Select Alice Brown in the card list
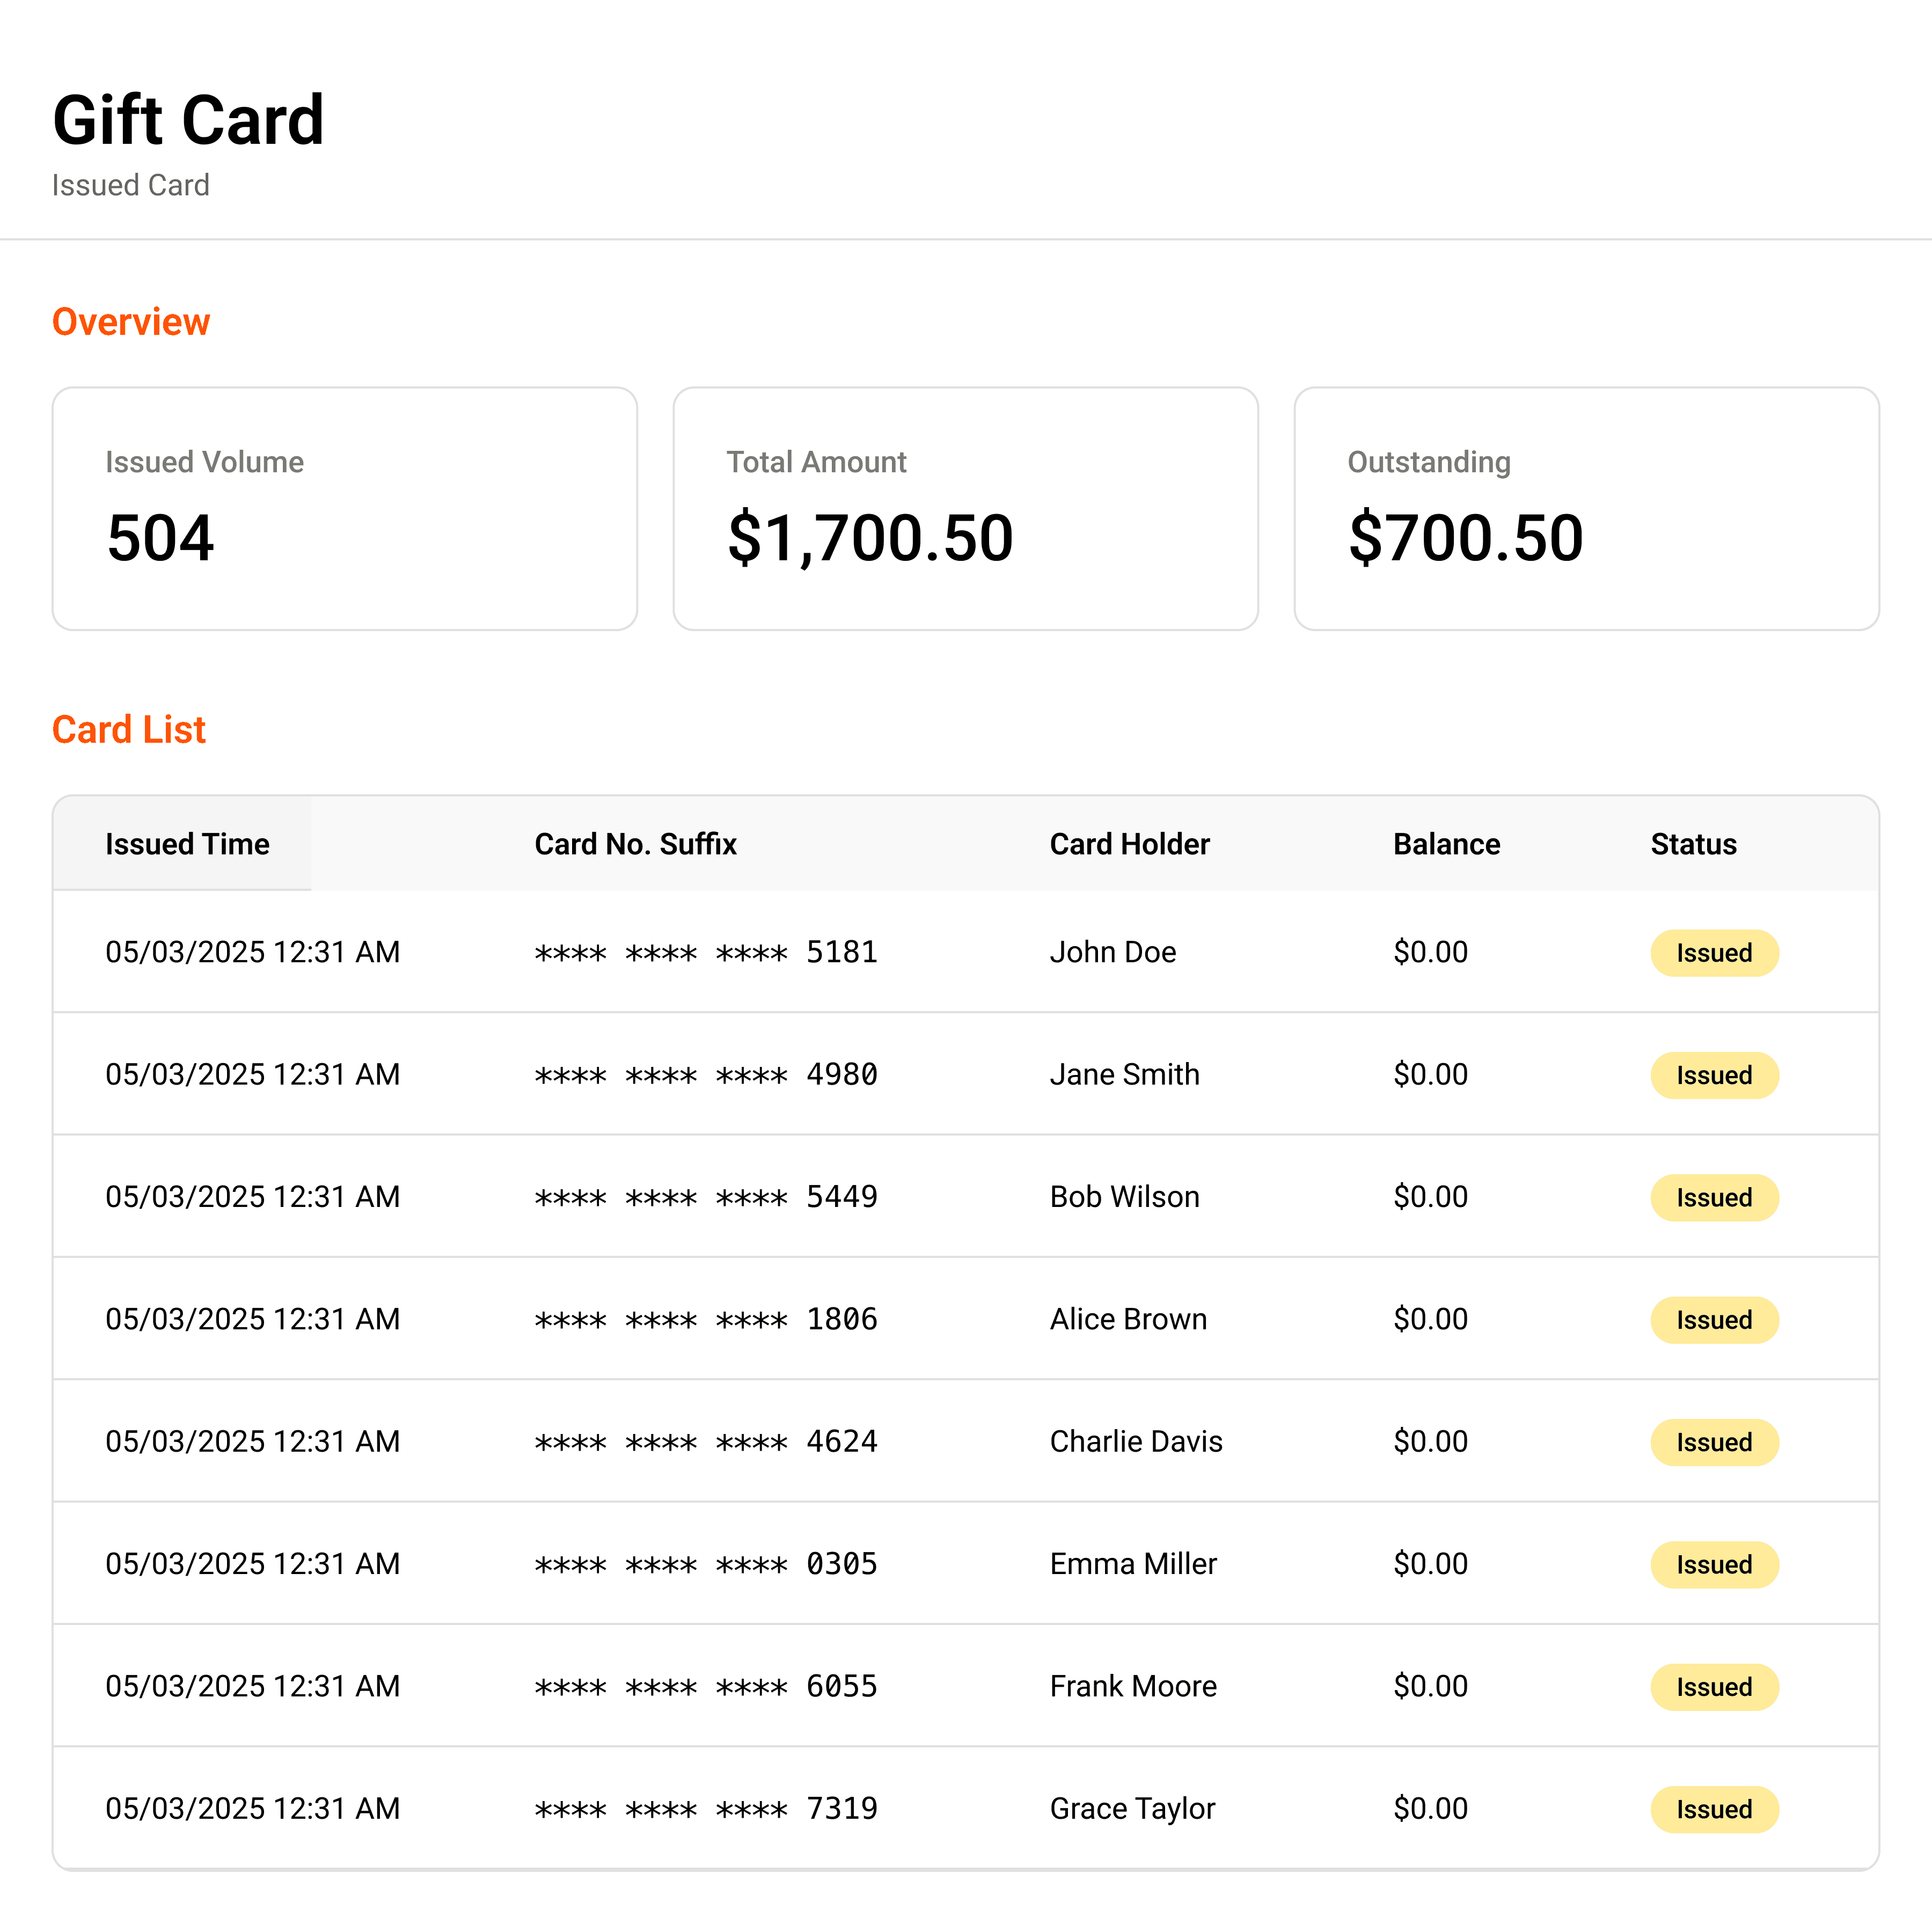Screen dimensions: 1932x1932 click(1128, 1319)
